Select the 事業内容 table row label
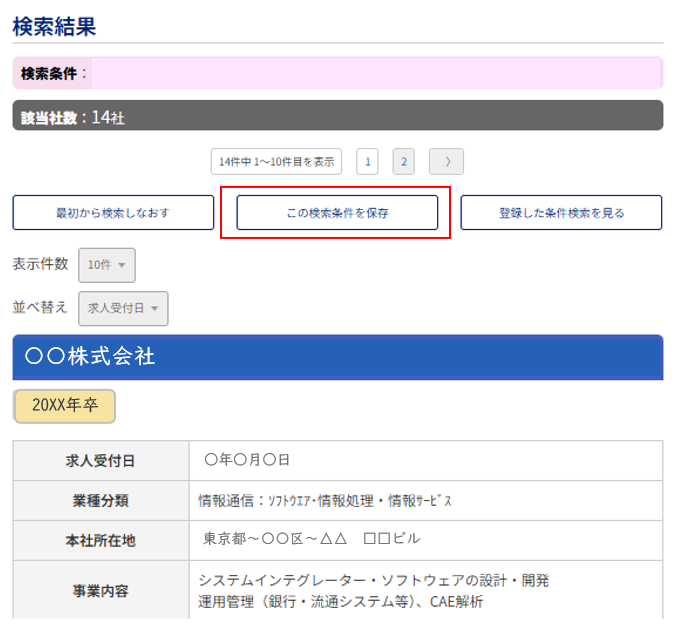 click(100, 590)
